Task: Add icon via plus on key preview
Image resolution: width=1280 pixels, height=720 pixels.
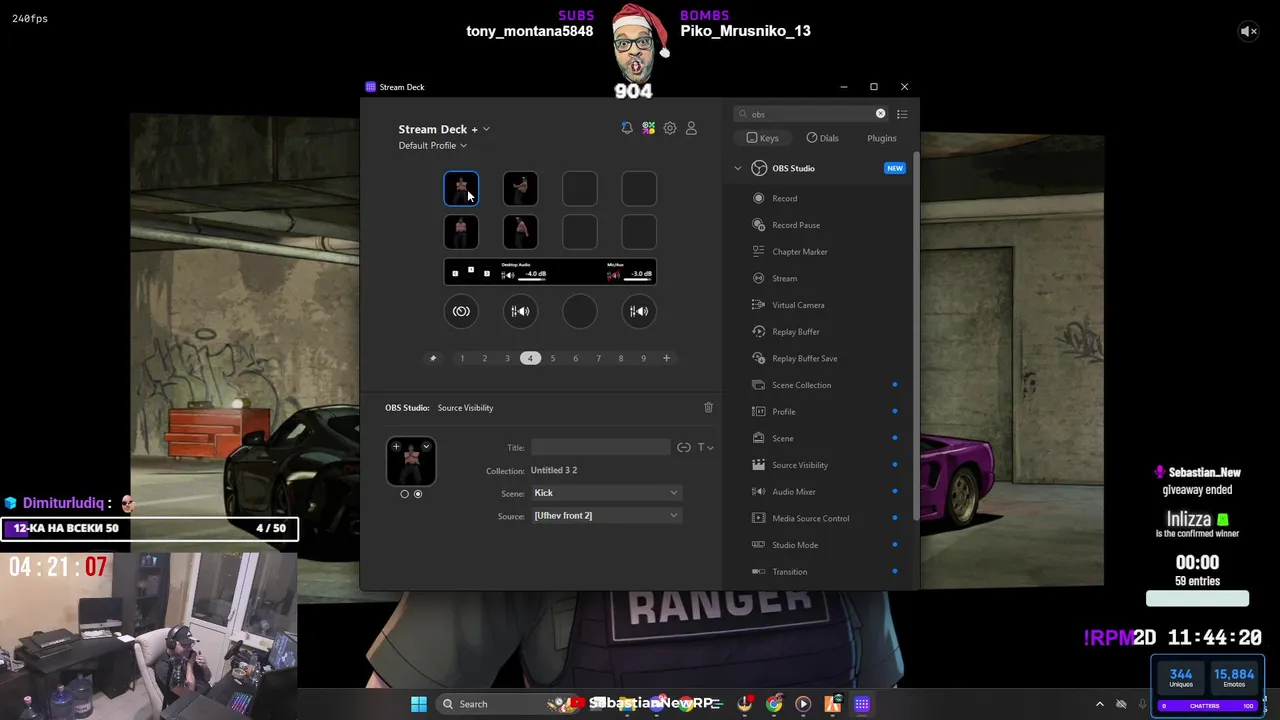Action: (396, 447)
